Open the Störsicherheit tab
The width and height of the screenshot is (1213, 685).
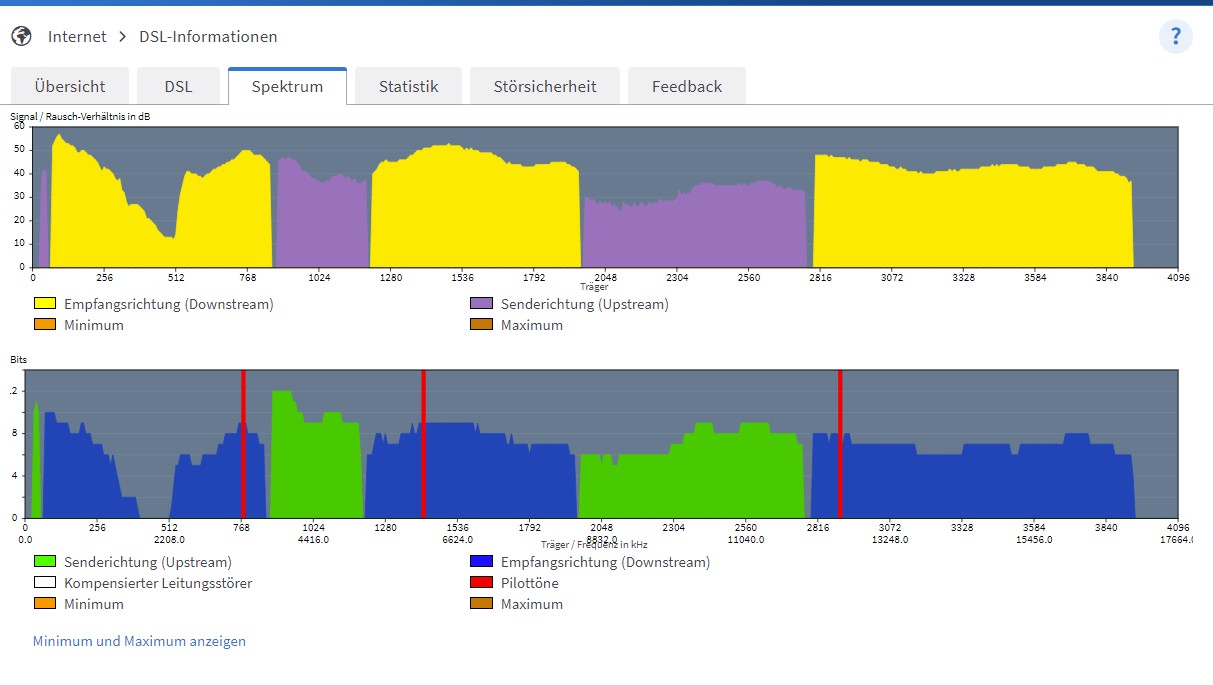click(x=544, y=86)
